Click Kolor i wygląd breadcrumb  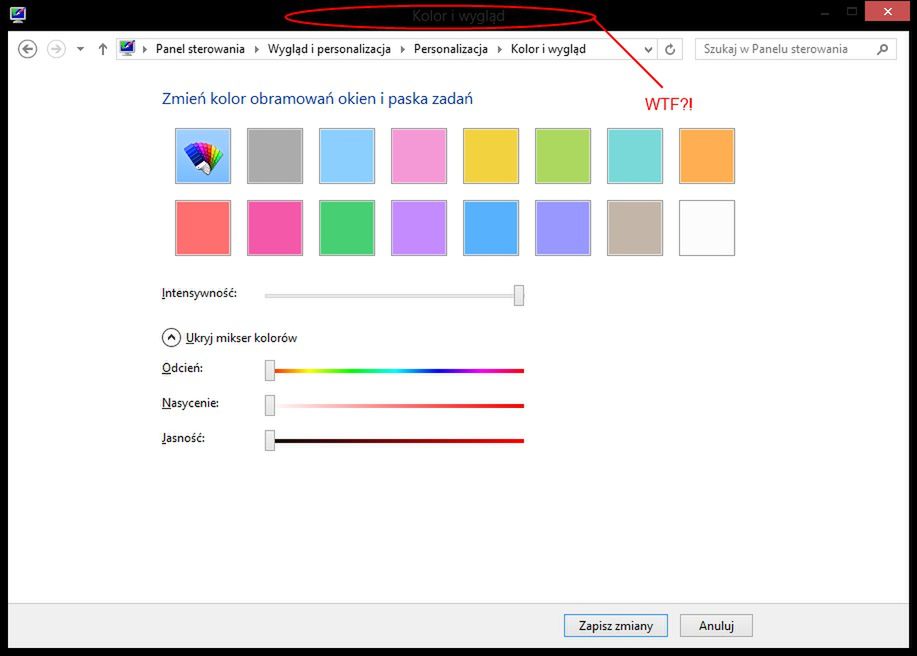[548, 49]
